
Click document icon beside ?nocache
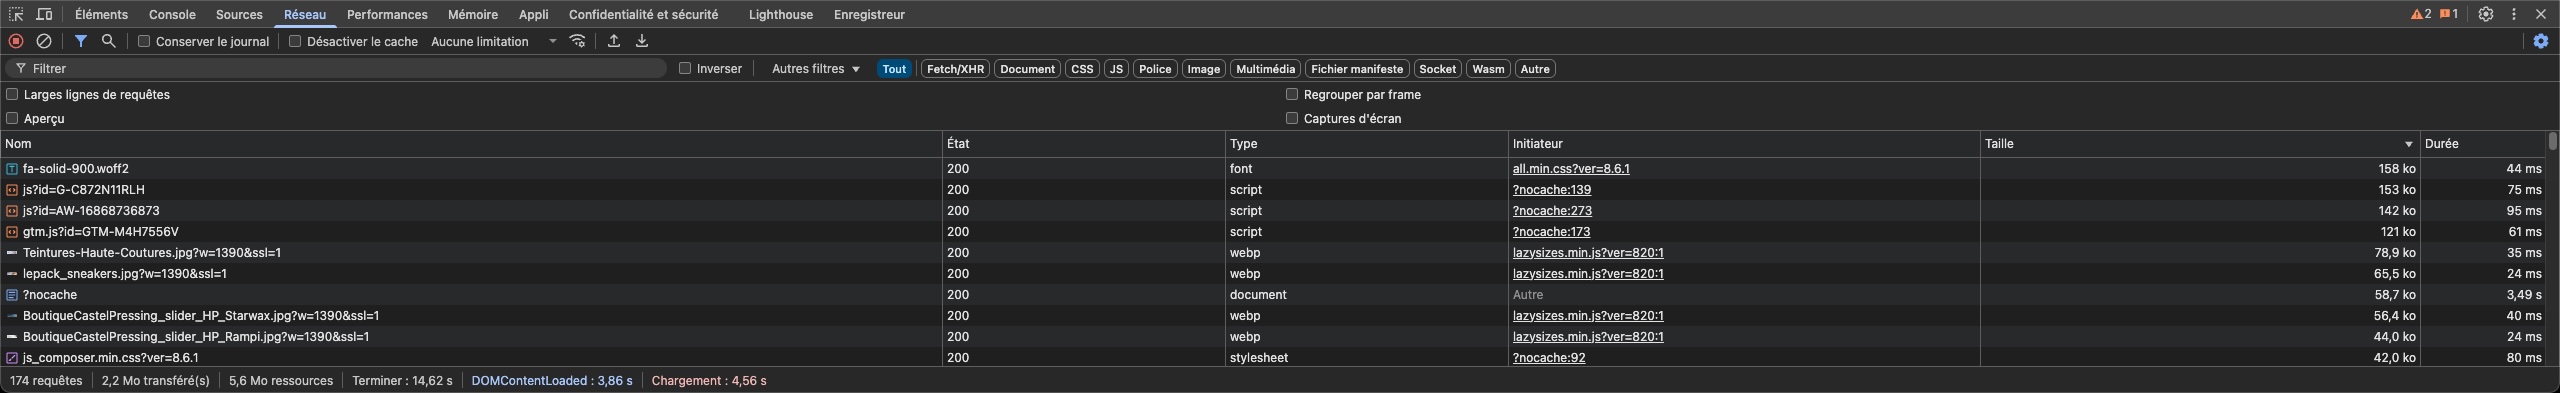[12, 295]
